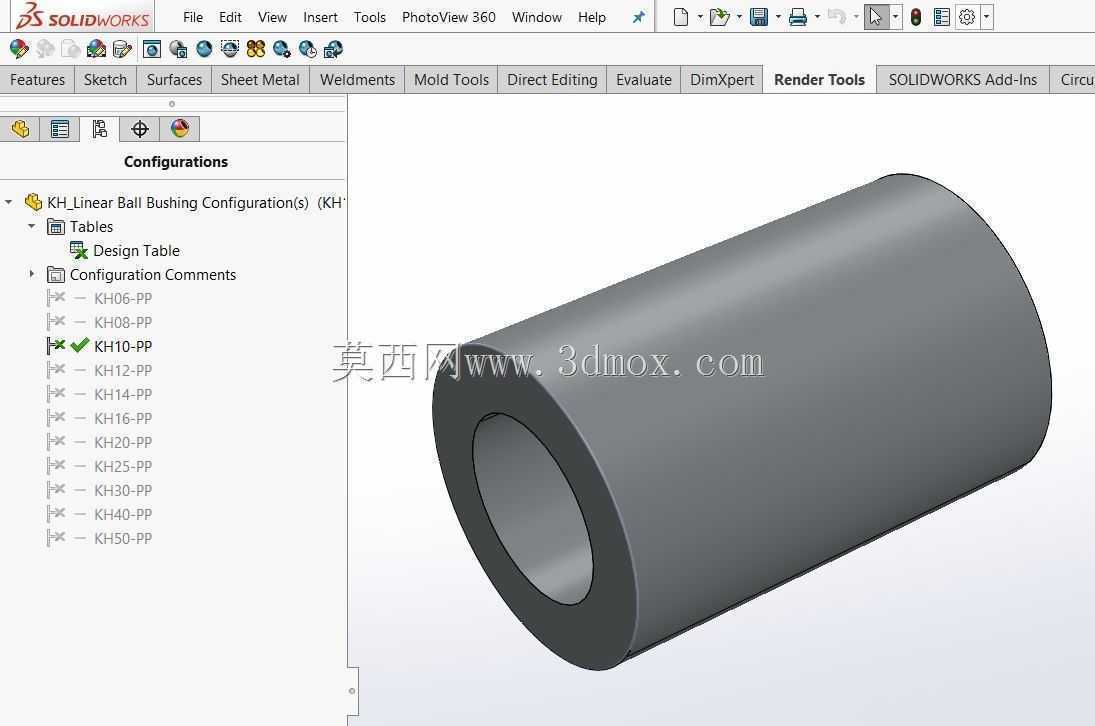
Task: Select the KH20-PP configuration
Action: 123,443
